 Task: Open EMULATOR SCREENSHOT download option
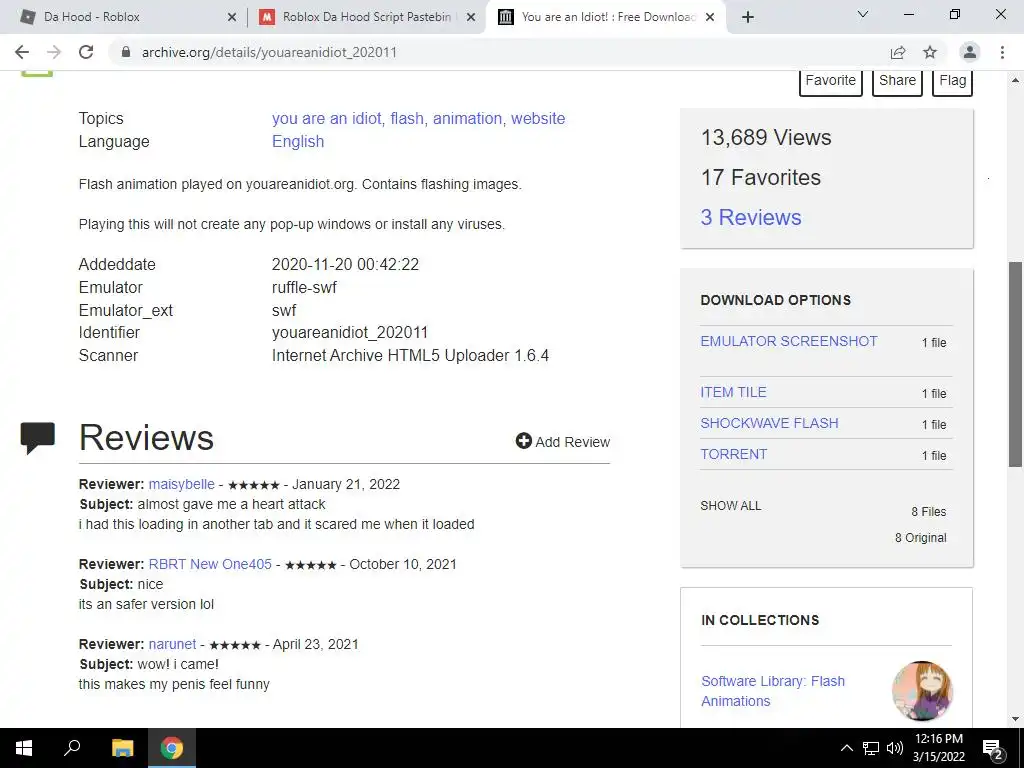[x=789, y=341]
